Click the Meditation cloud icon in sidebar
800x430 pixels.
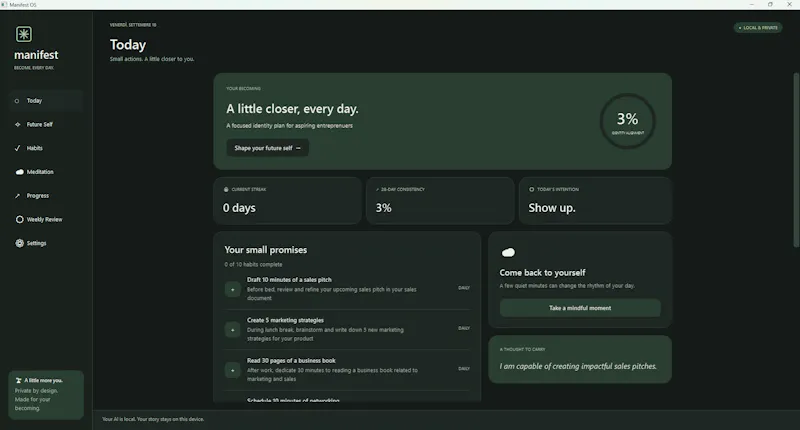(19, 172)
